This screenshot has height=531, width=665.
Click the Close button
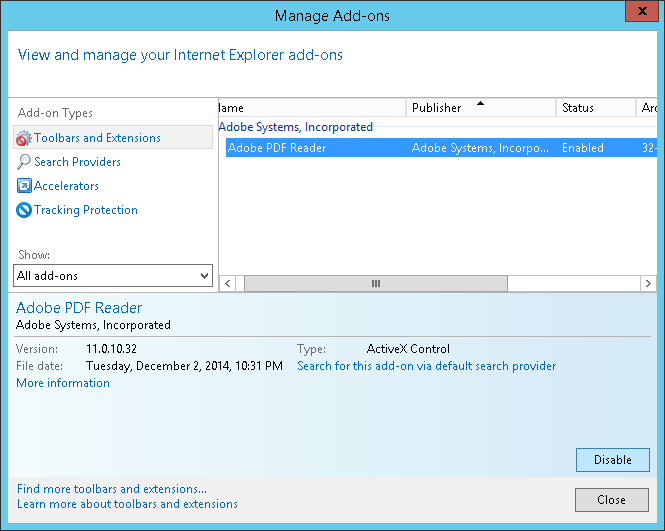[612, 500]
